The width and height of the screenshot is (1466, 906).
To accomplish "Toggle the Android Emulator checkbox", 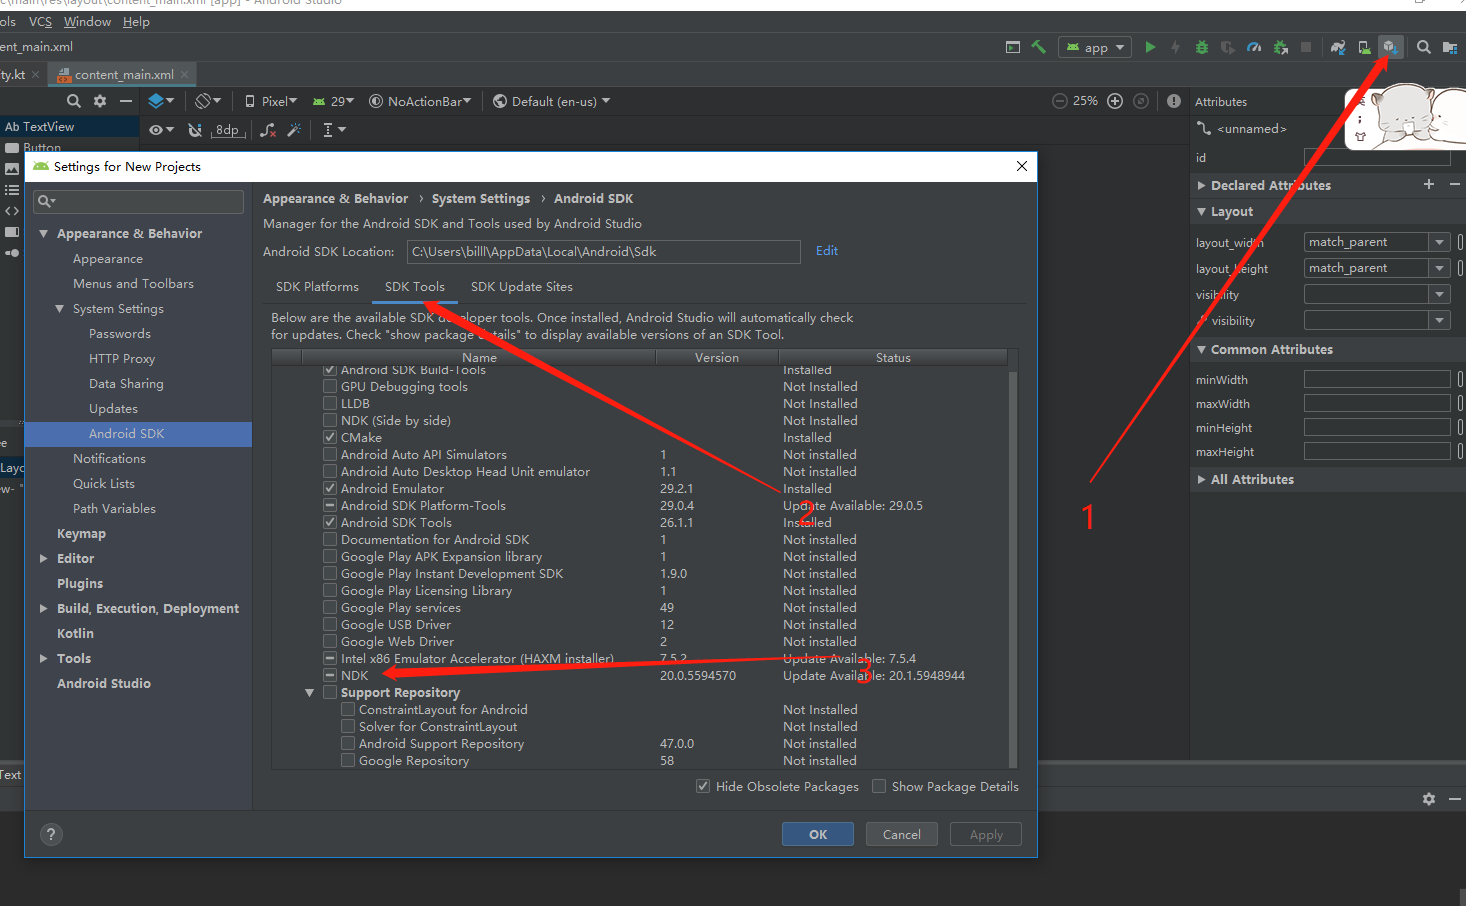I will click(330, 489).
